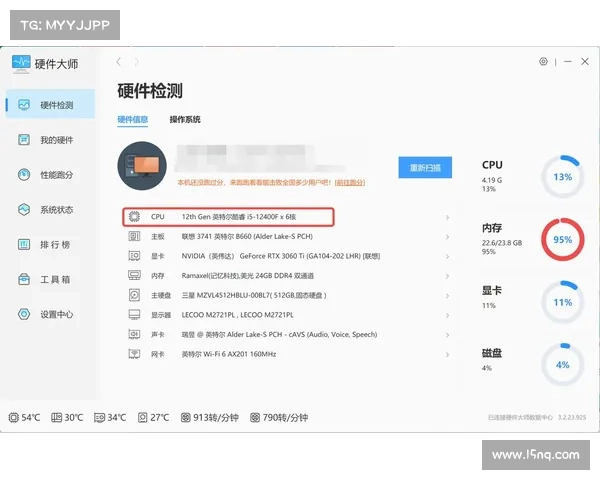Click the 913转/分钟 fan speed icon
The height and width of the screenshot is (480, 600).
[x=186, y=417]
